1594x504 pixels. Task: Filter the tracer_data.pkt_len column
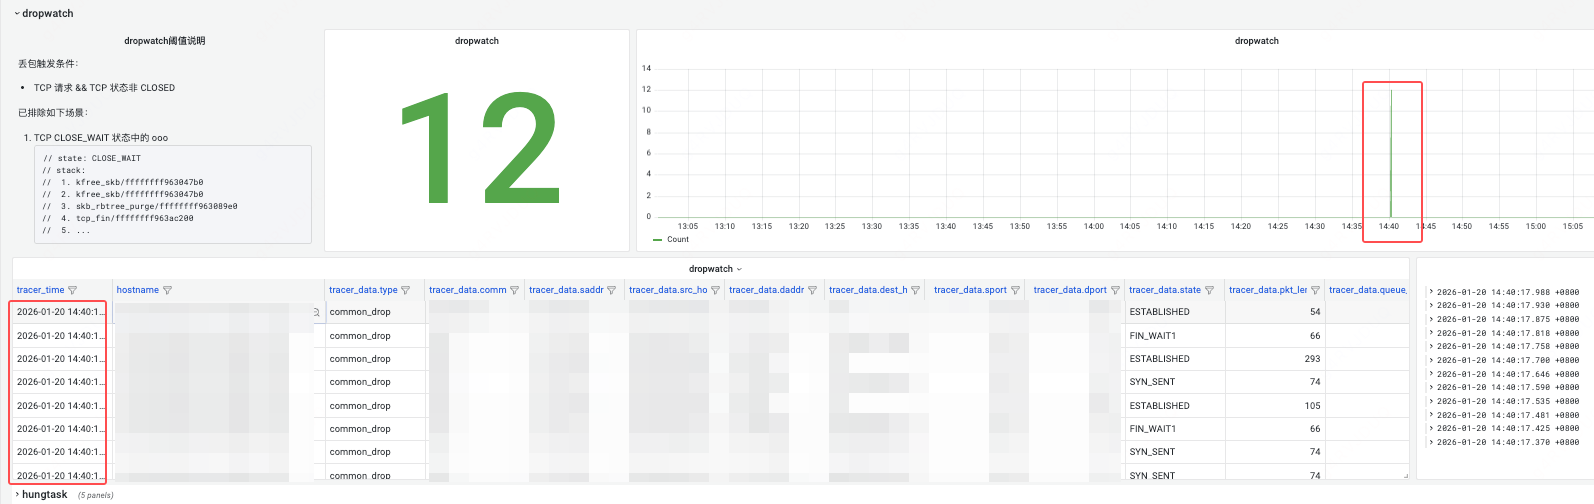tap(1315, 291)
